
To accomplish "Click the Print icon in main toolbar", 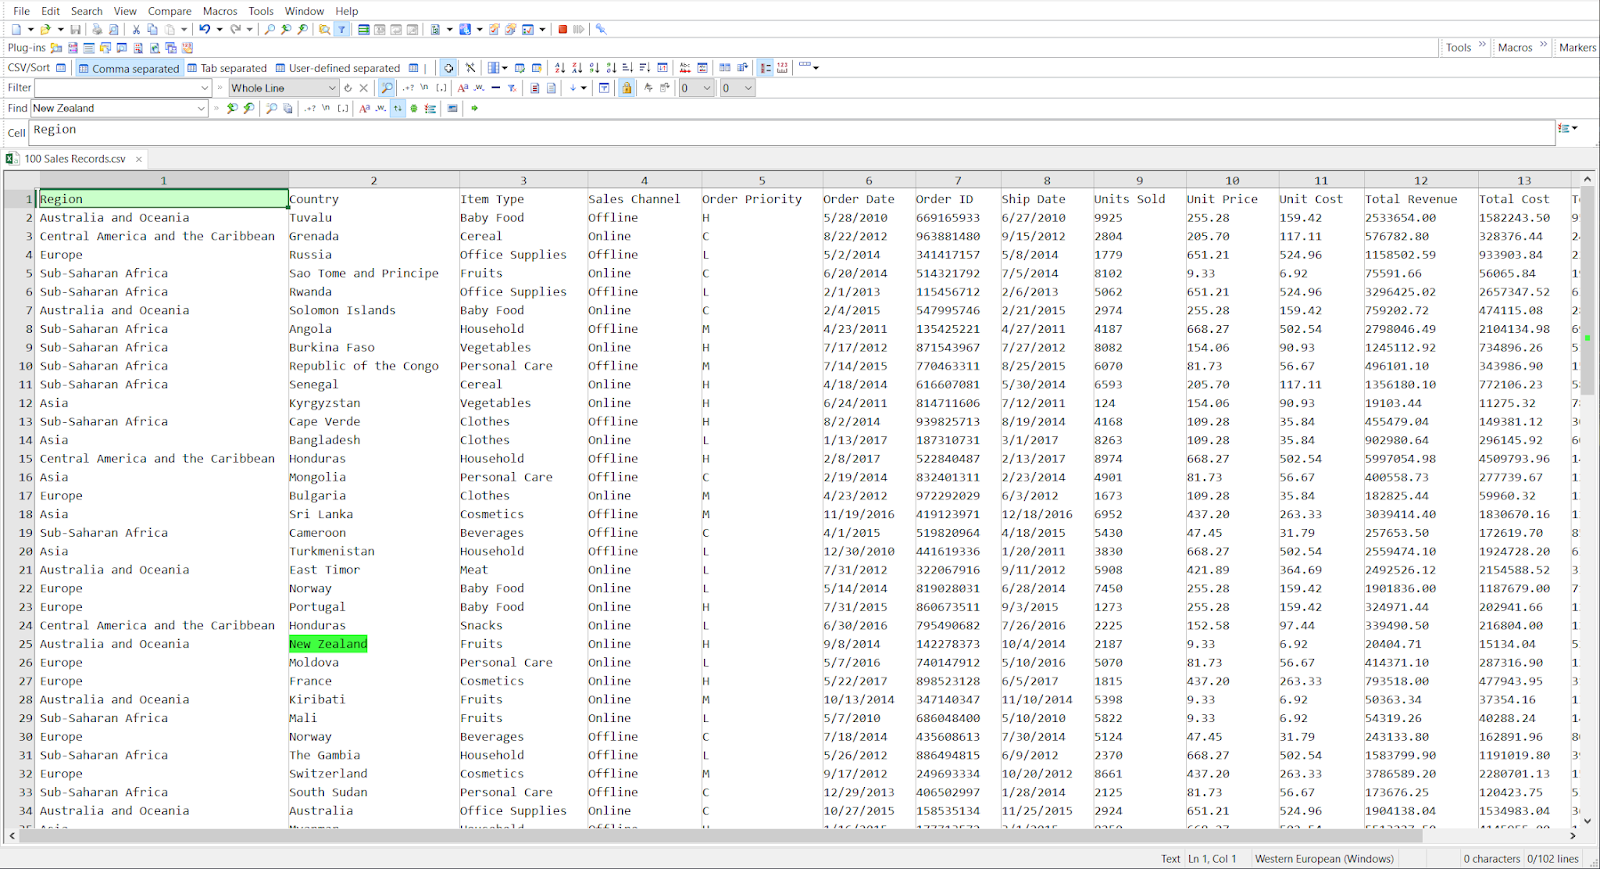I will 97,29.
